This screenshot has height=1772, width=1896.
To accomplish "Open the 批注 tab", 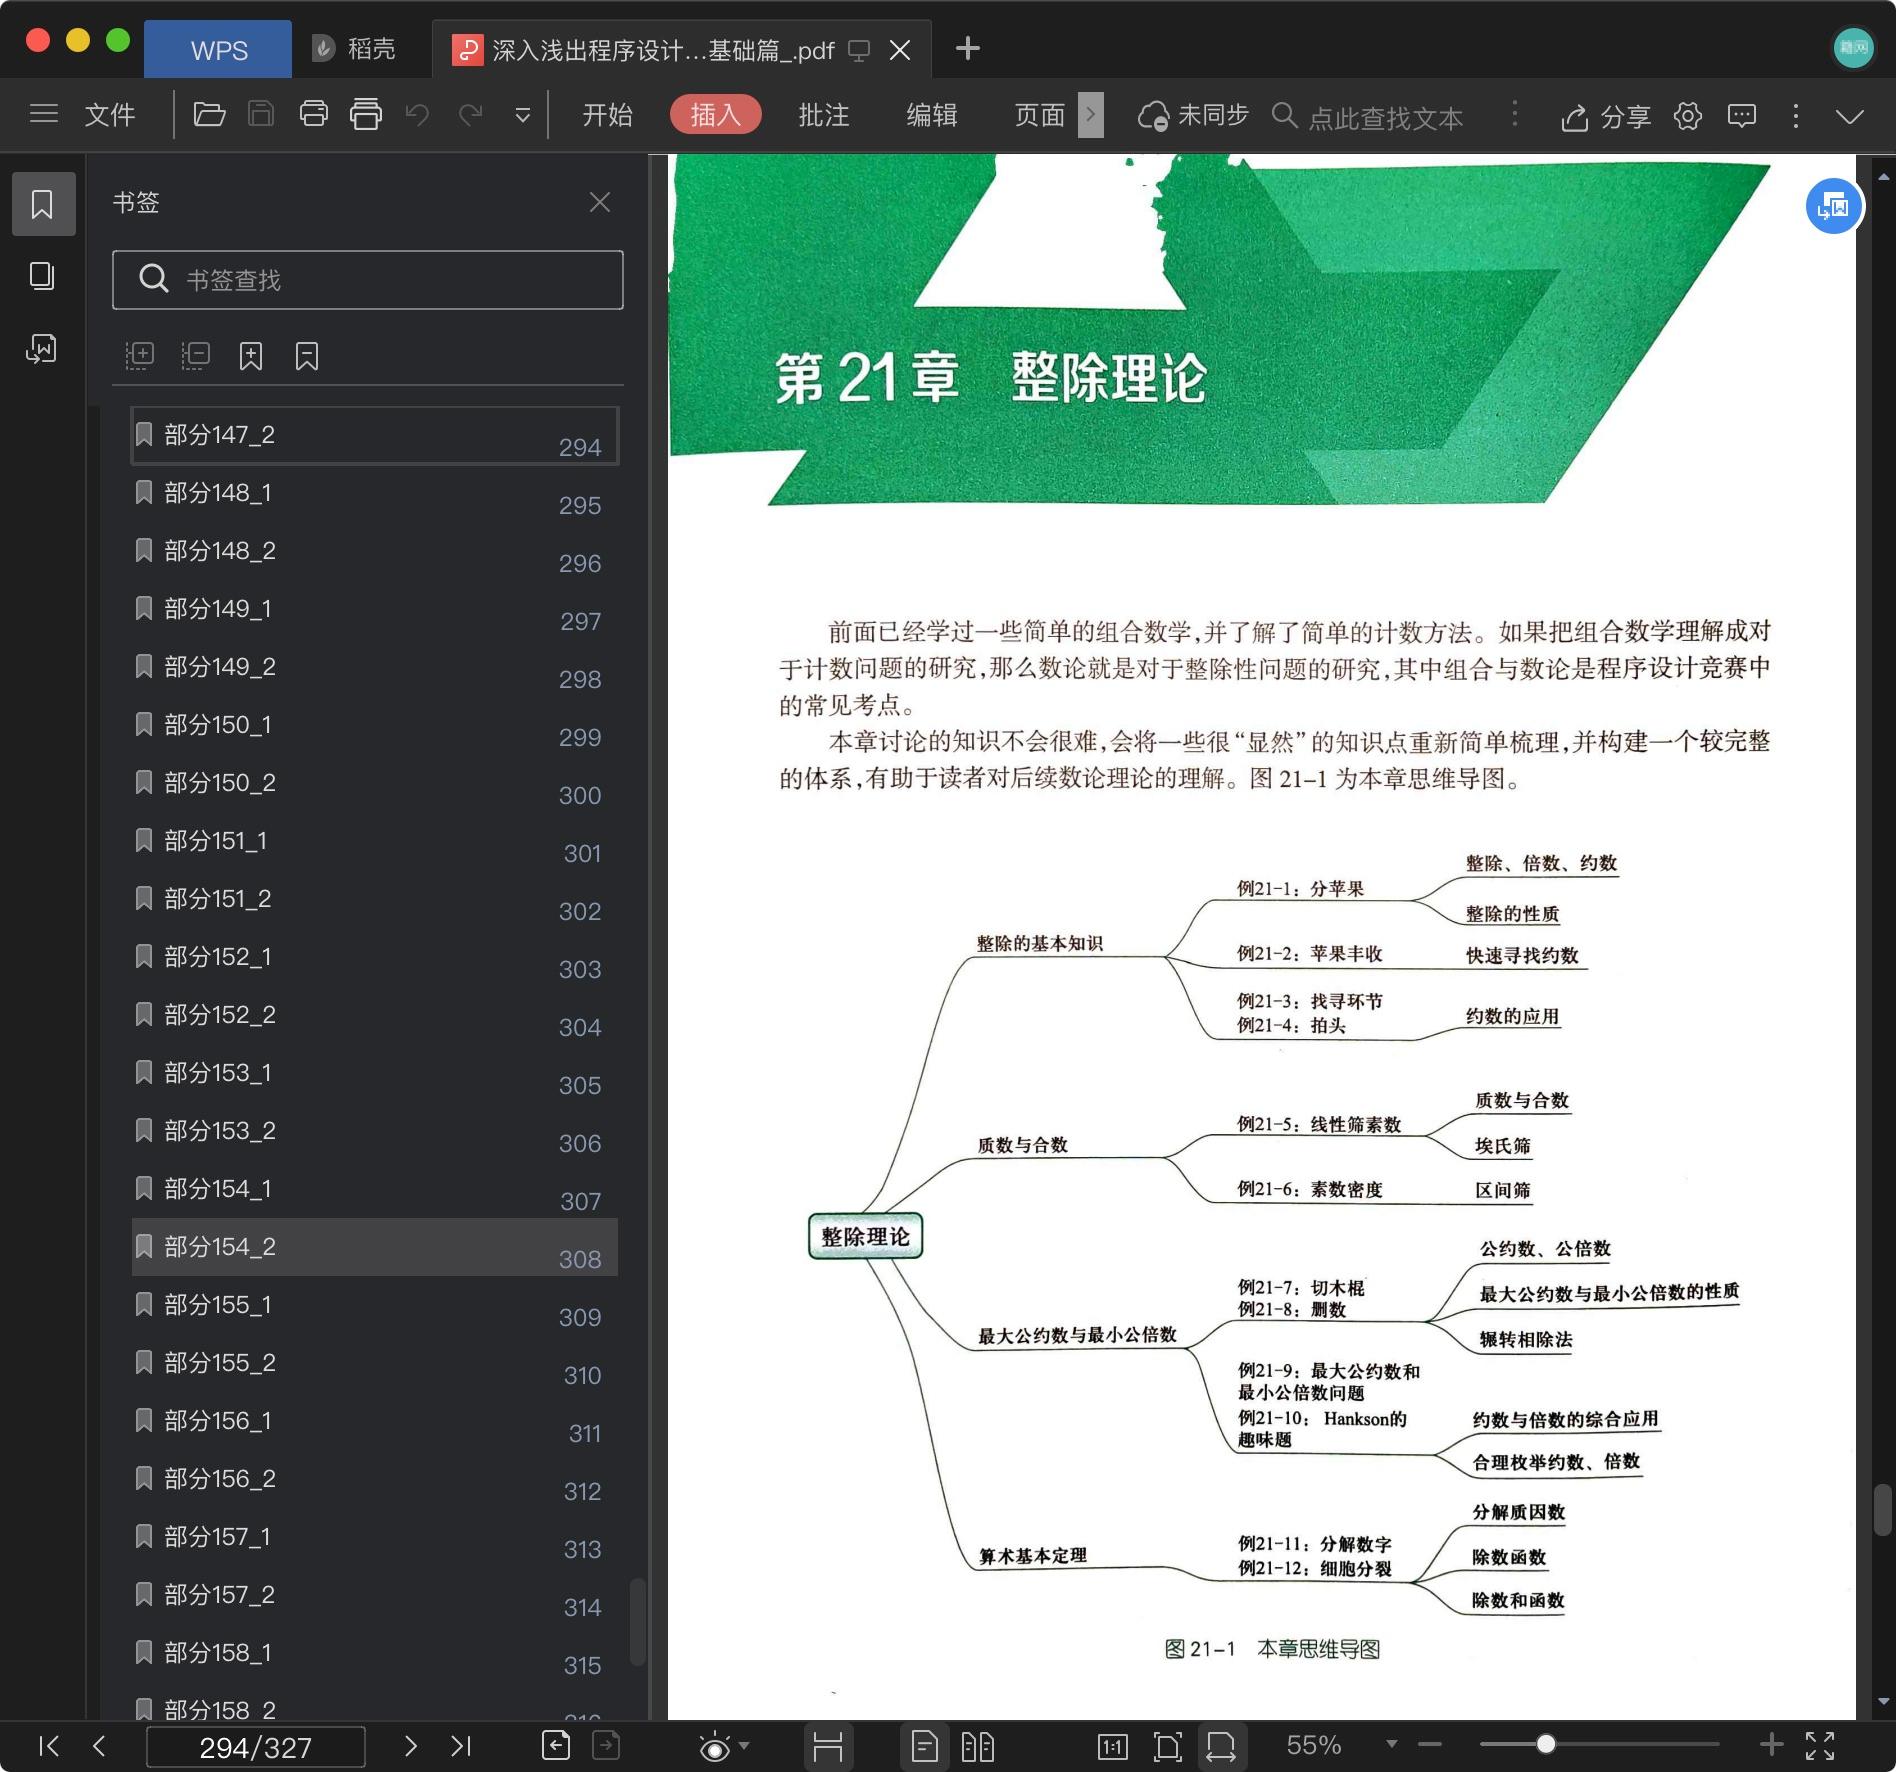I will click(824, 115).
